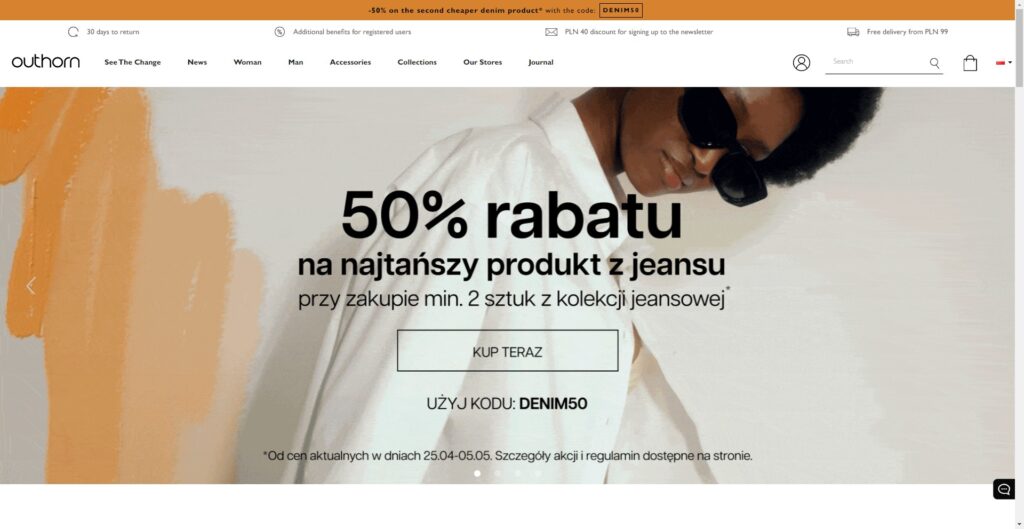1024x529 pixels.
Task: Open the Woman menu
Action: click(248, 62)
